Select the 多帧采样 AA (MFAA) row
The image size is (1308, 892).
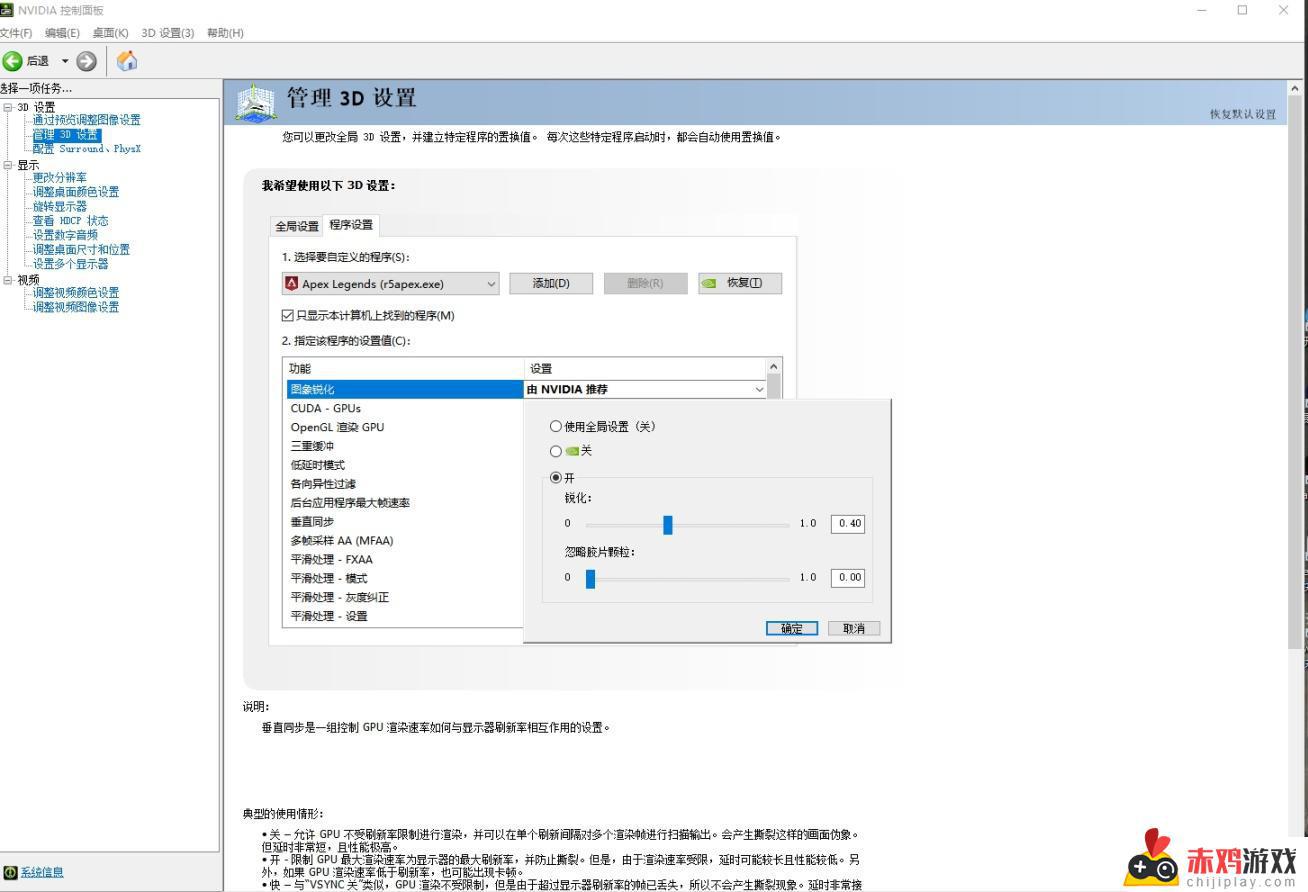pyautogui.click(x=404, y=541)
